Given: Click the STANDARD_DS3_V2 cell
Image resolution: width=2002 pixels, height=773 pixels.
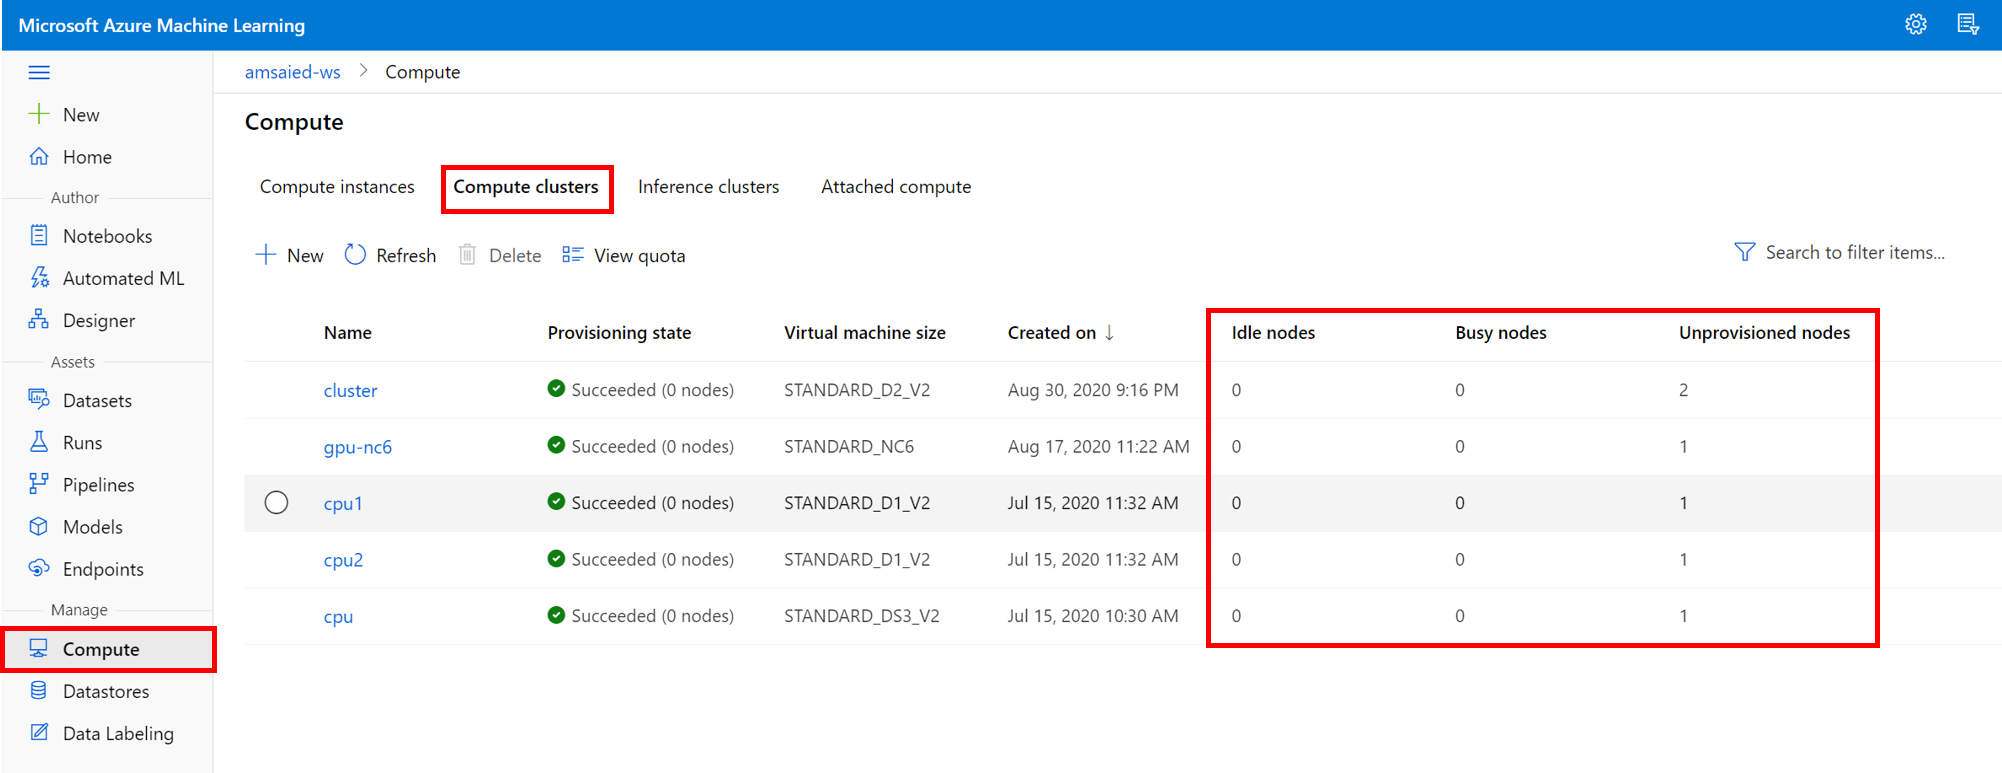Looking at the screenshot, I should tap(862, 615).
